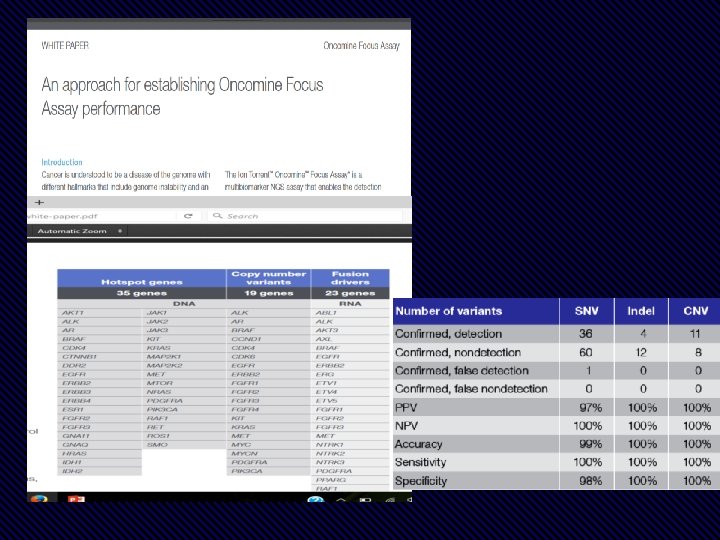The image size is (720, 540).
Task: Reload the white-paper.pdf page
Action: (x=188, y=216)
